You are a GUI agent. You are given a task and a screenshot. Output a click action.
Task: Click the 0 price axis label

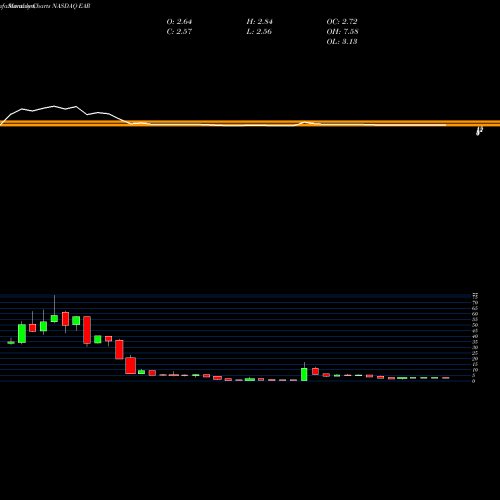[474, 381]
